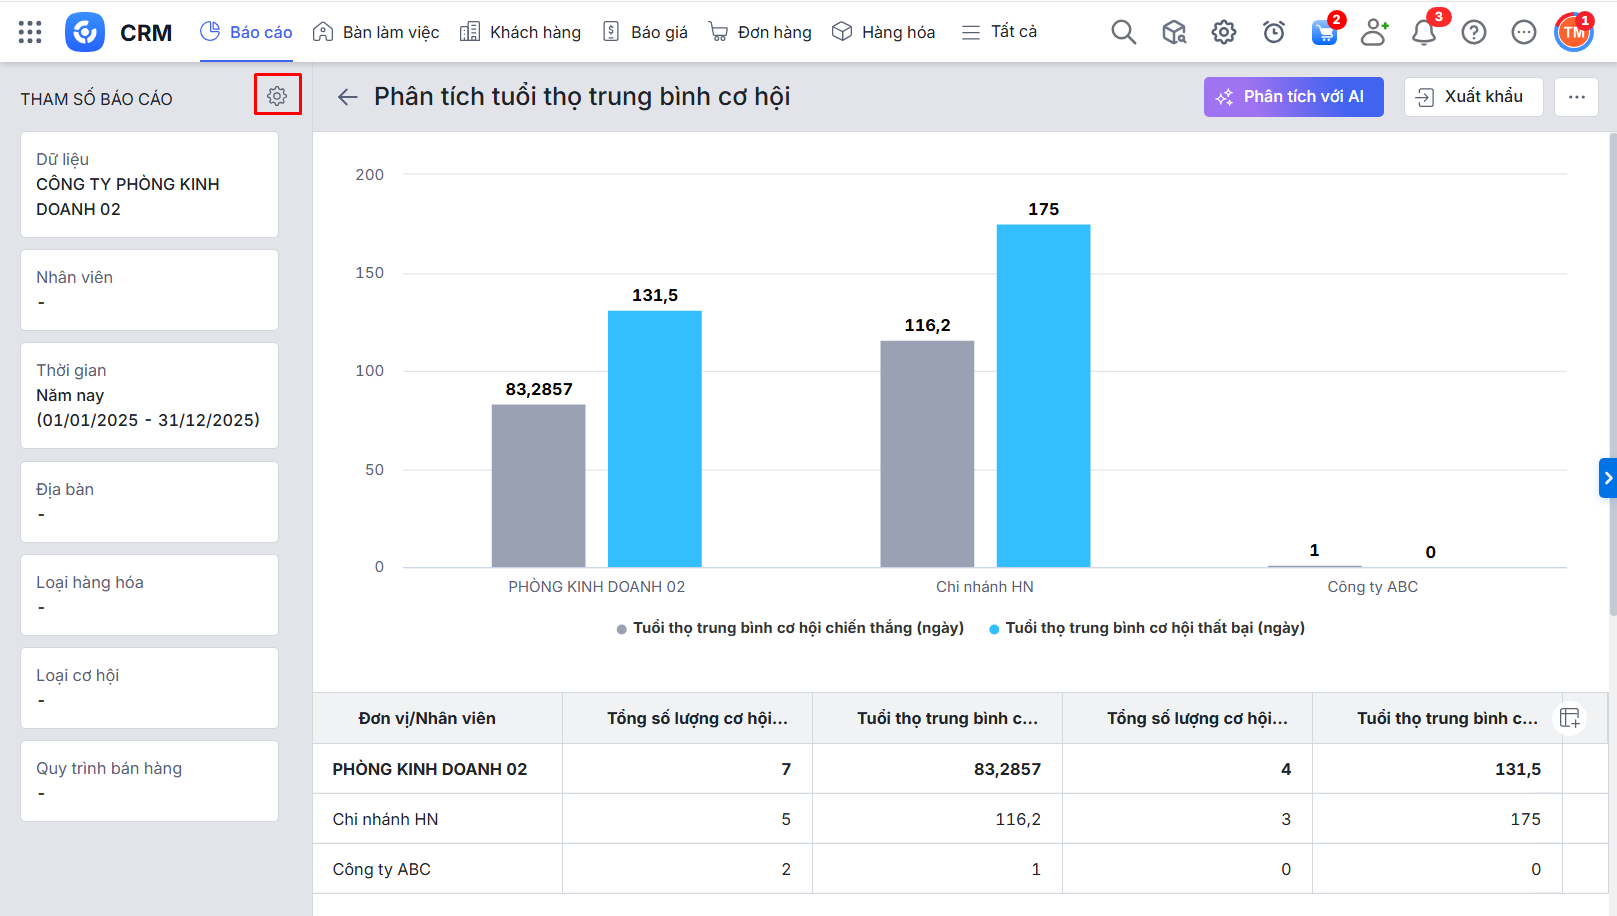Switch to the Khách hàng tab

click(520, 32)
